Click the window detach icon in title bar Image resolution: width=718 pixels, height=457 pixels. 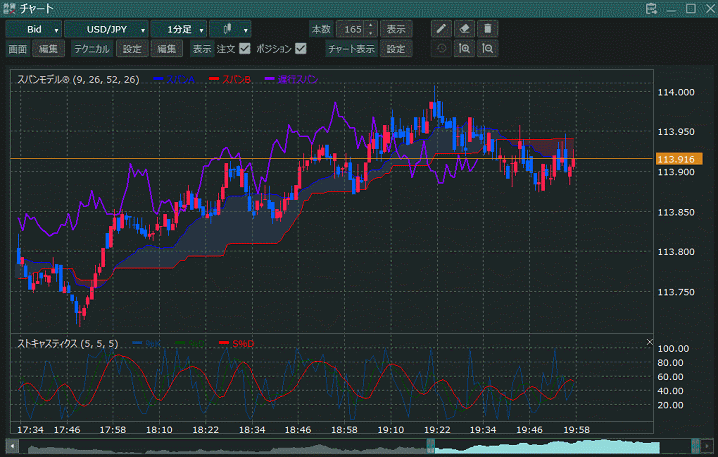pos(652,8)
